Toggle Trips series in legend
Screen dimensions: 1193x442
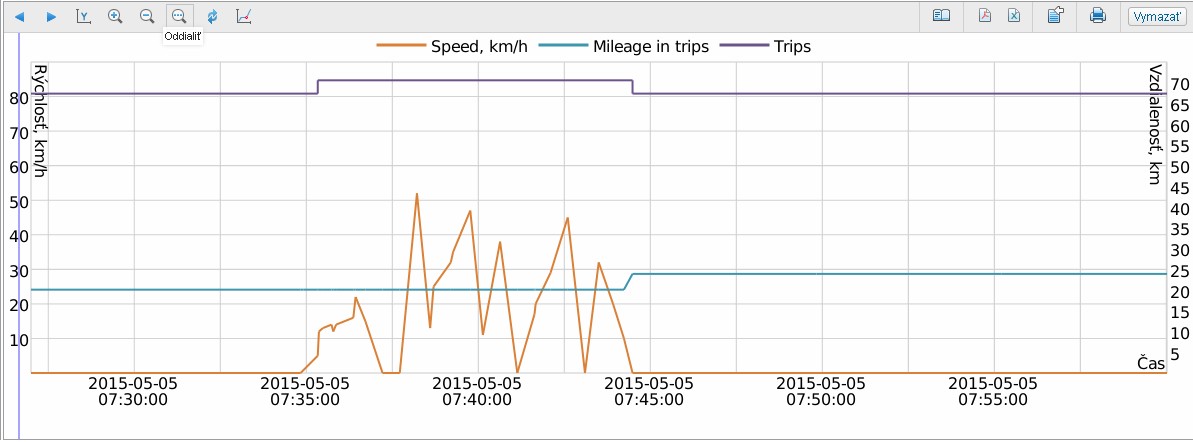click(x=792, y=46)
